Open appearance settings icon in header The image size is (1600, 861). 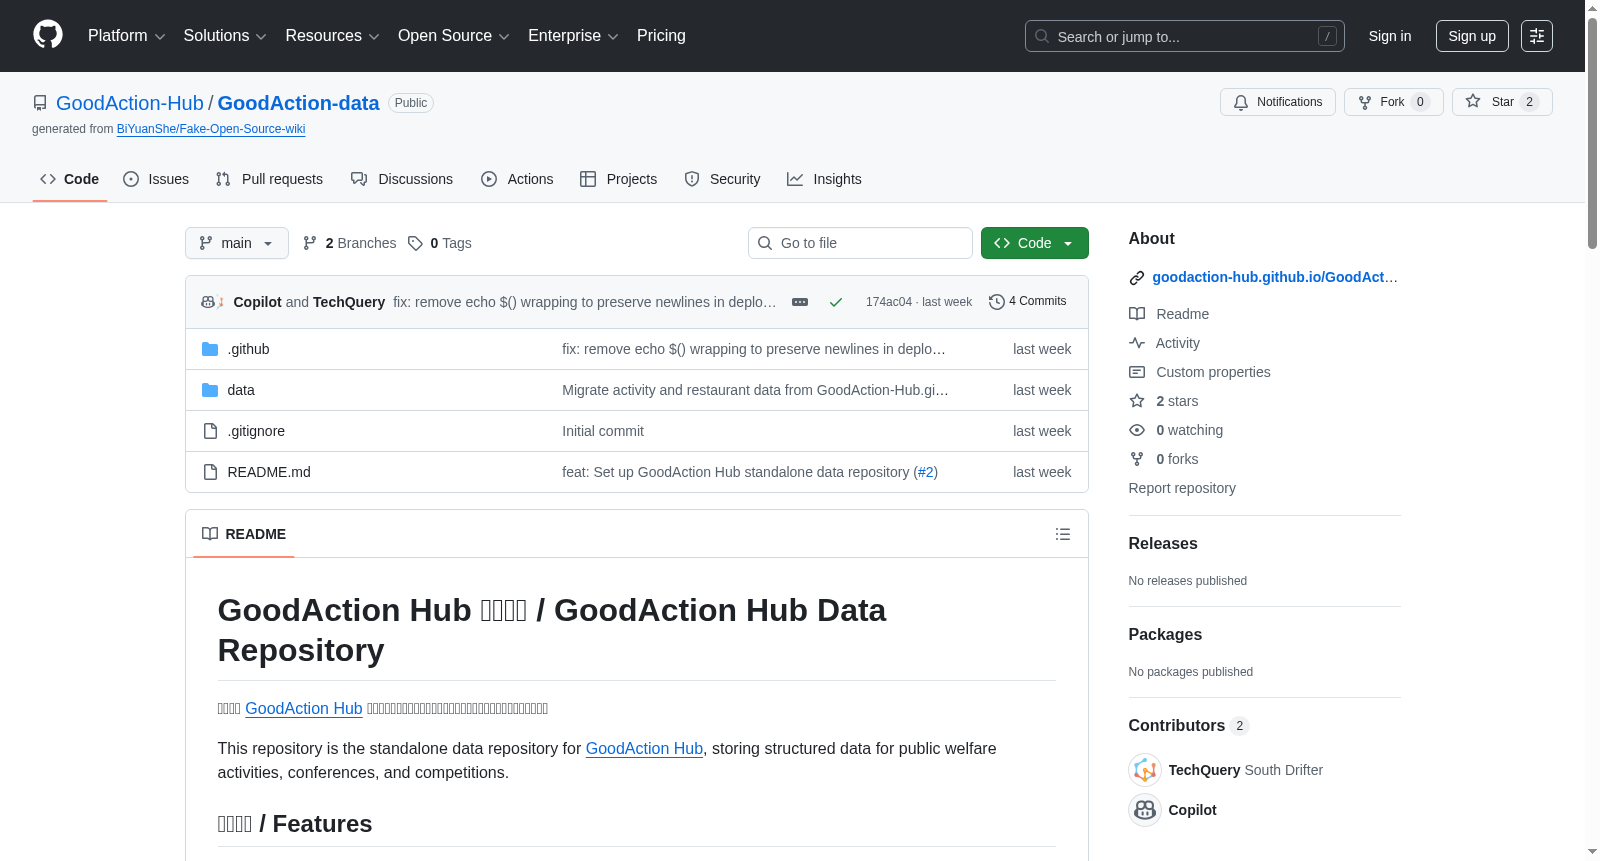(x=1537, y=36)
